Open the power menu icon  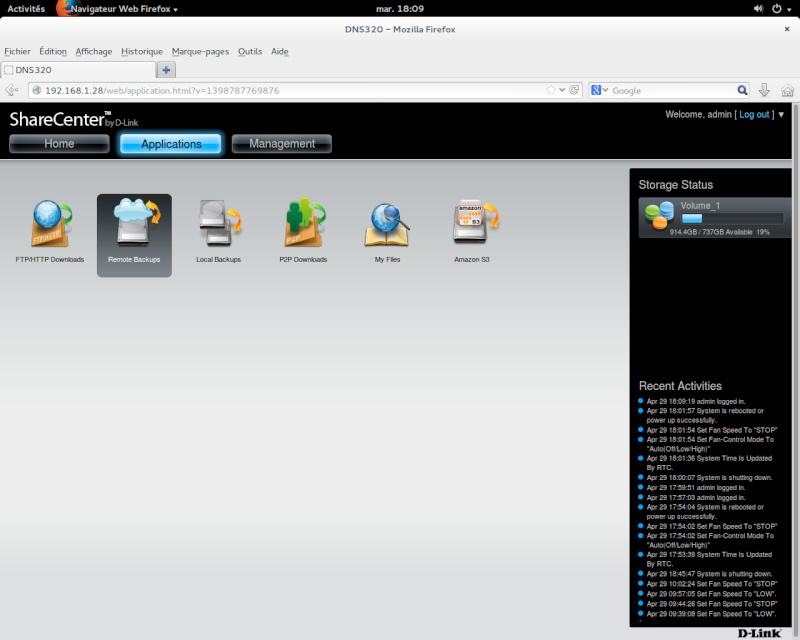[777, 9]
